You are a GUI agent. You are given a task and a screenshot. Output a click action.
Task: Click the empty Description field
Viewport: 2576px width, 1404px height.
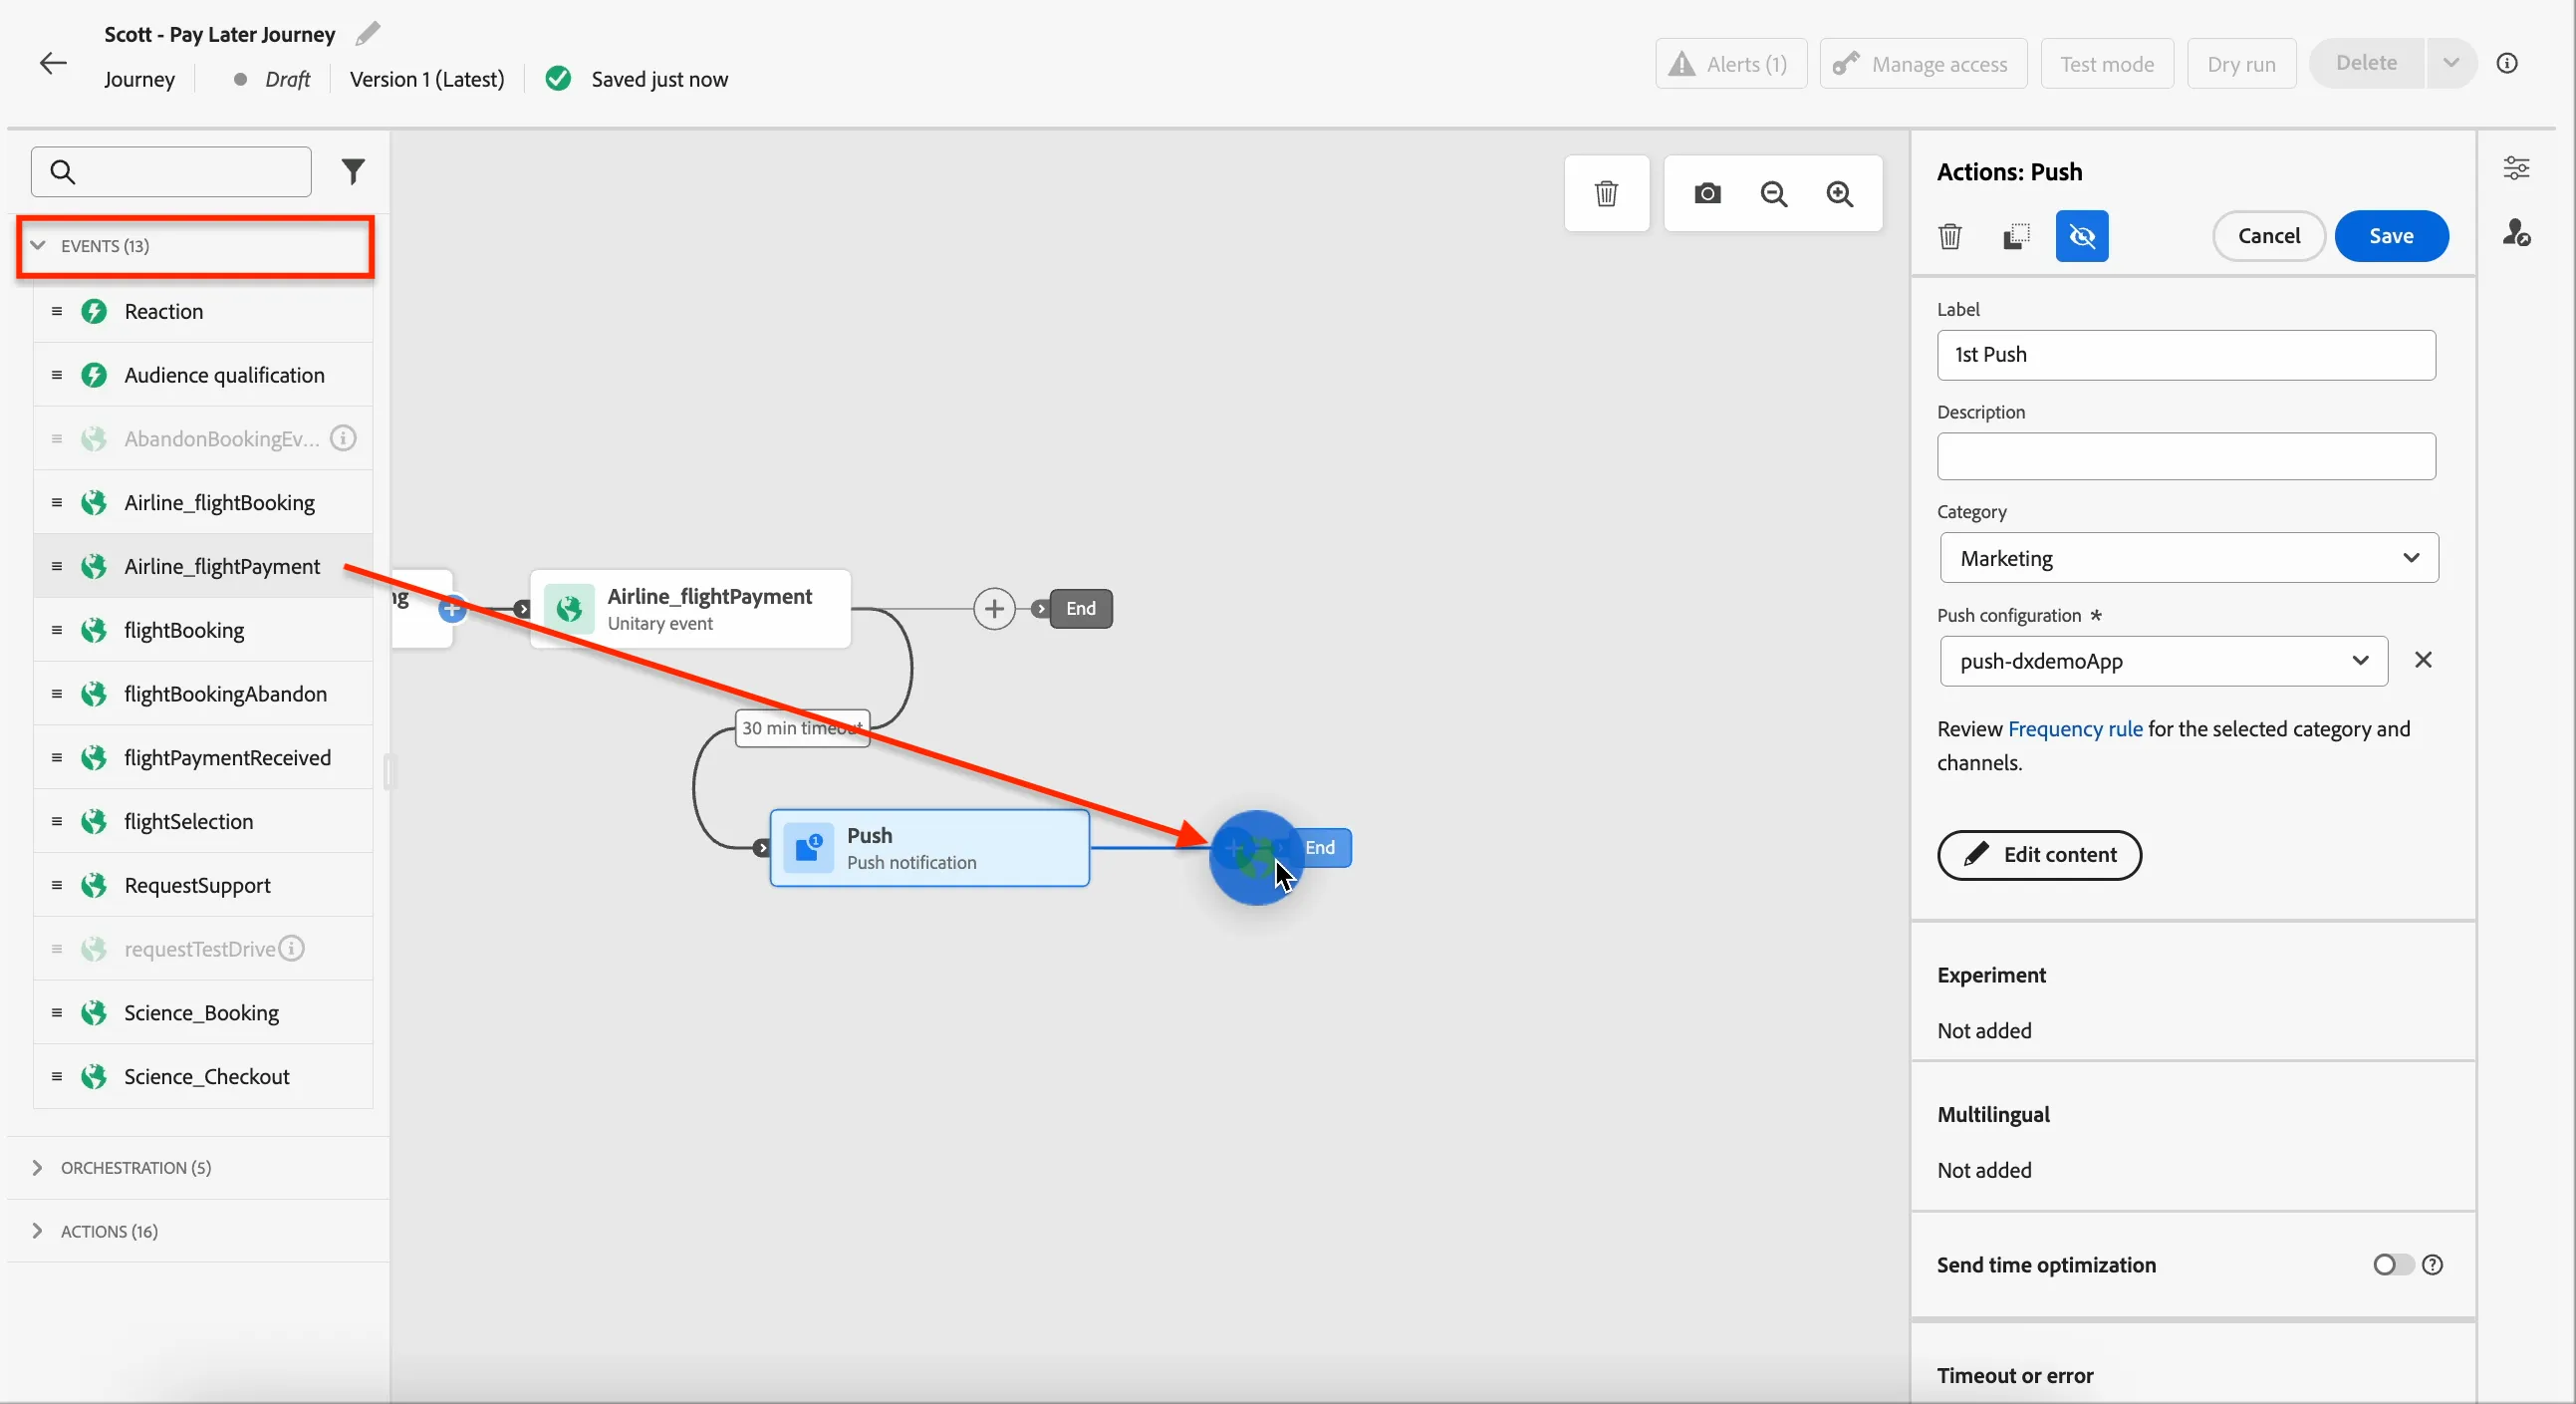(x=2186, y=456)
